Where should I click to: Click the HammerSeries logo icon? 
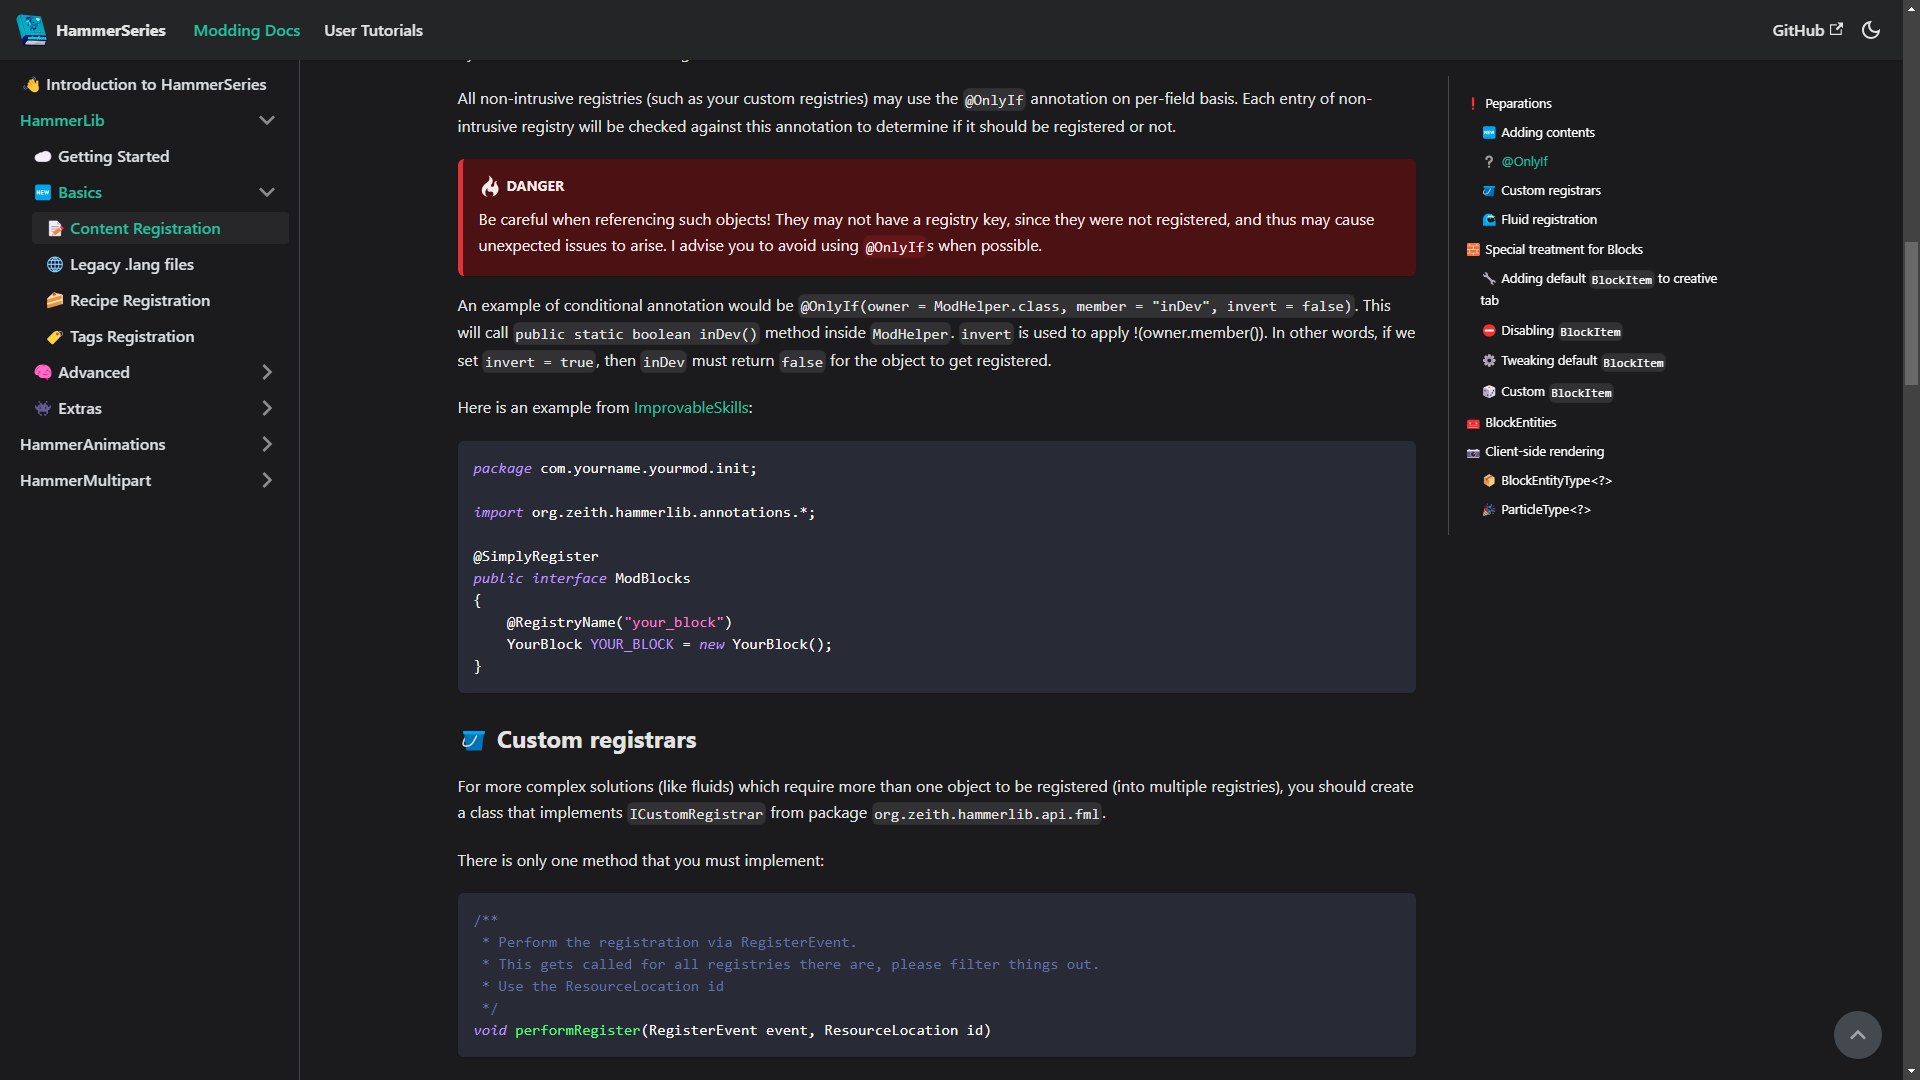(31, 30)
